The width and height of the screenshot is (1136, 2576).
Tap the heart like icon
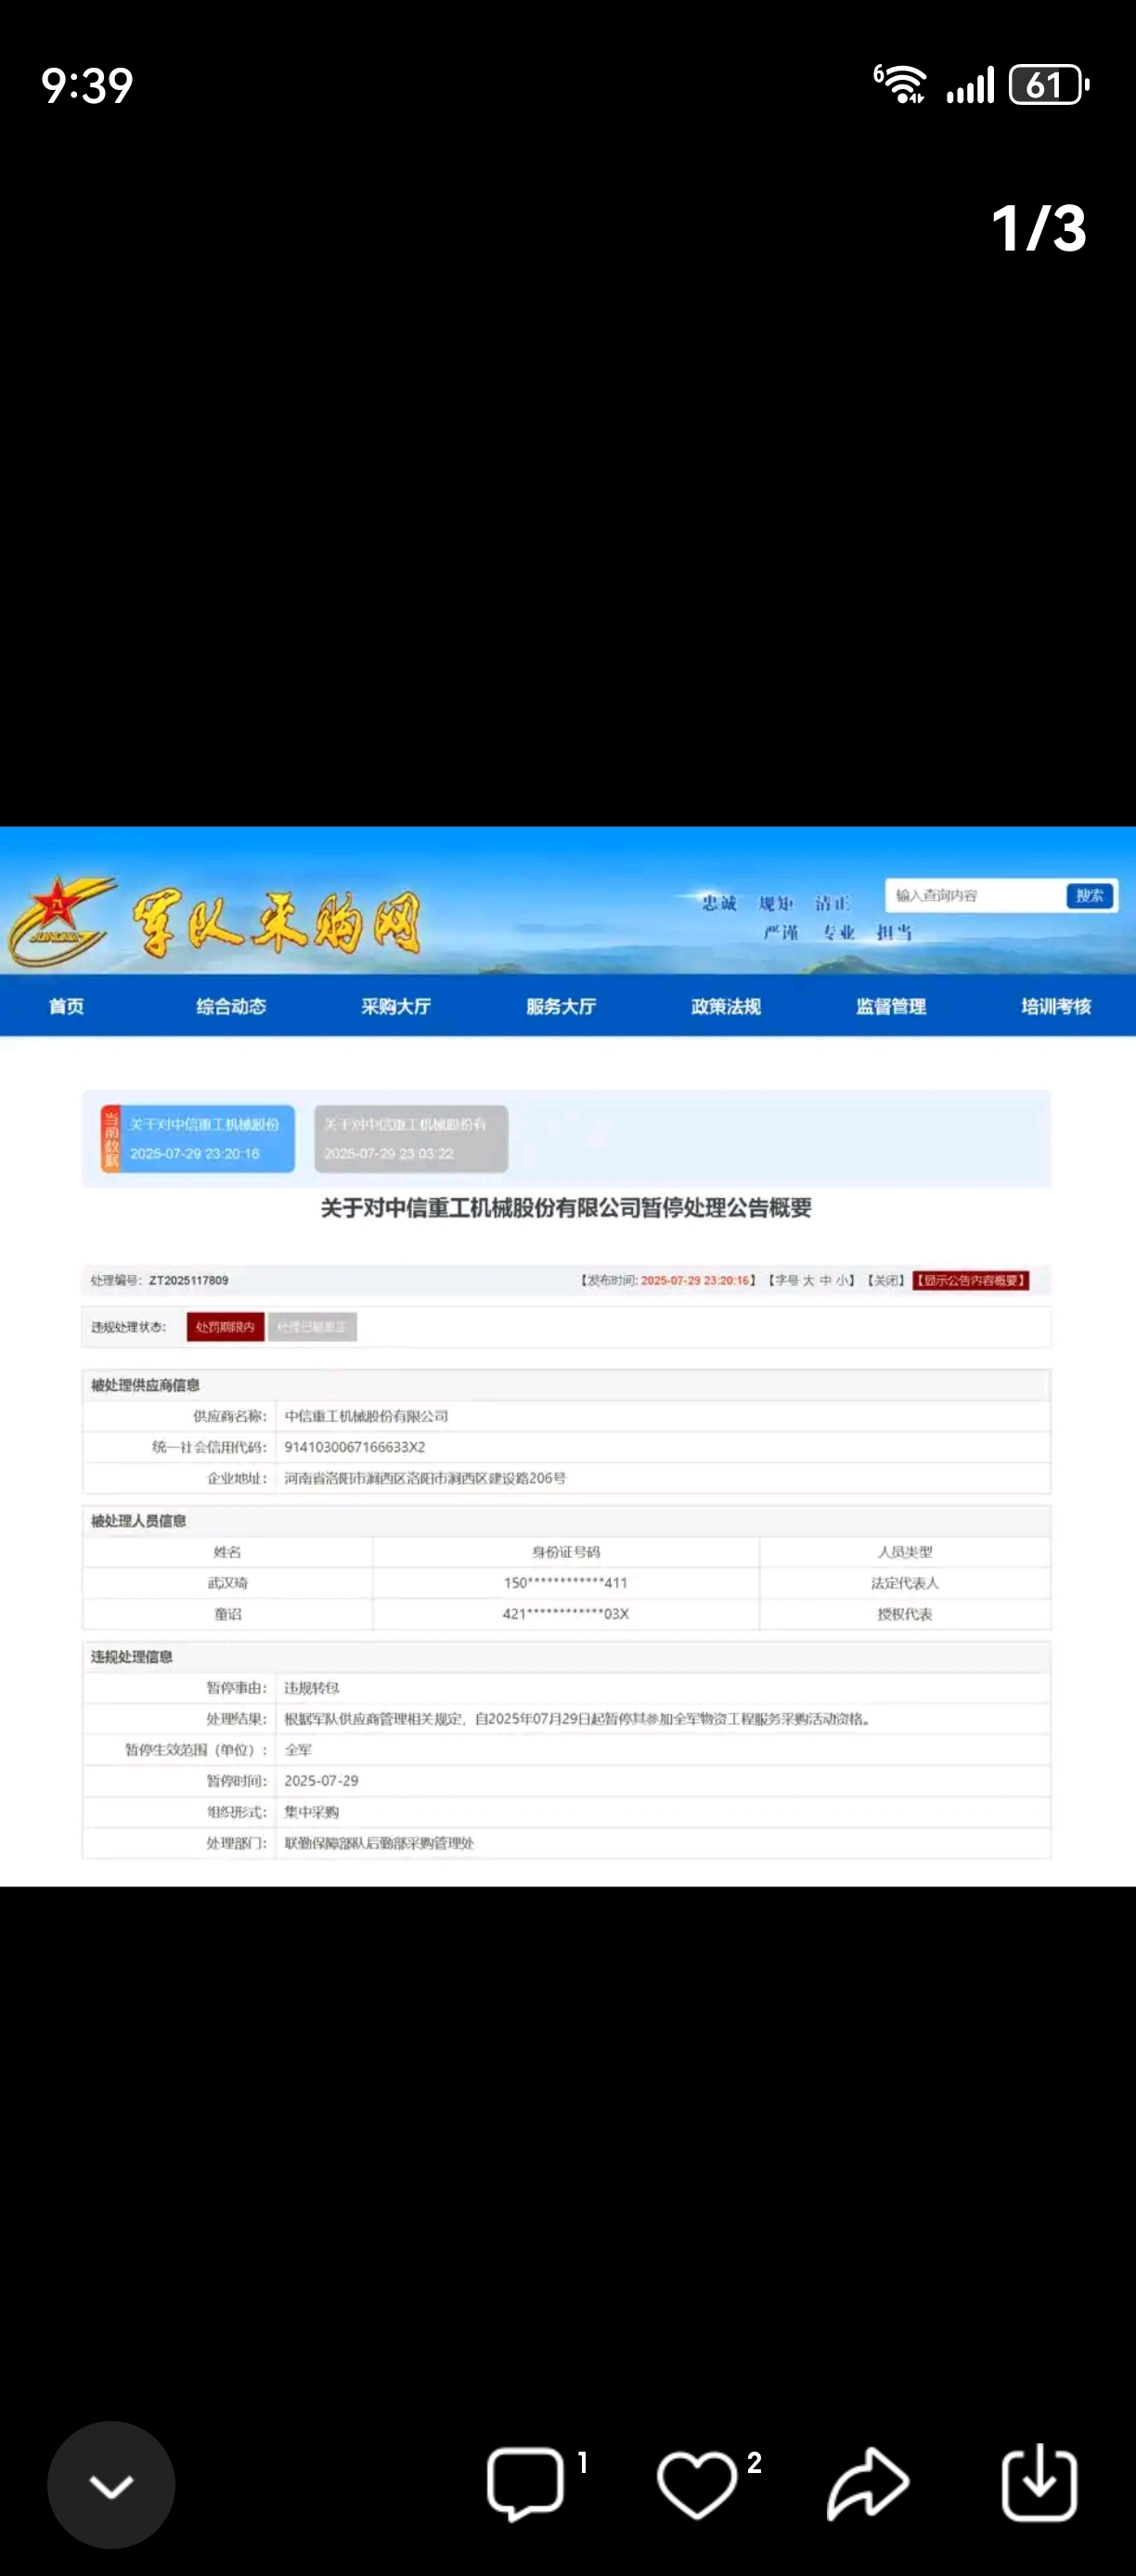pos(696,2483)
